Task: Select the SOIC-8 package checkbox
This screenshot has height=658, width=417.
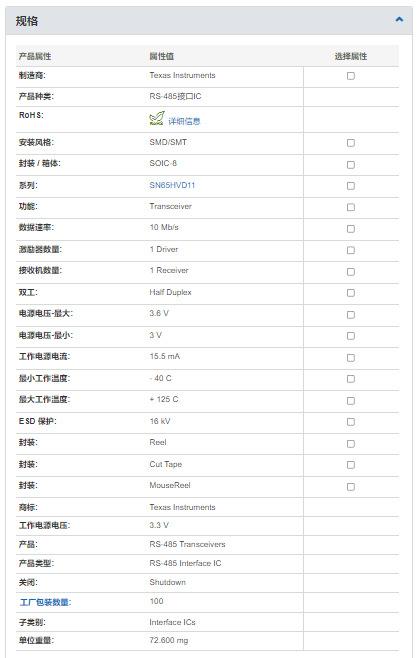Action: tap(351, 165)
